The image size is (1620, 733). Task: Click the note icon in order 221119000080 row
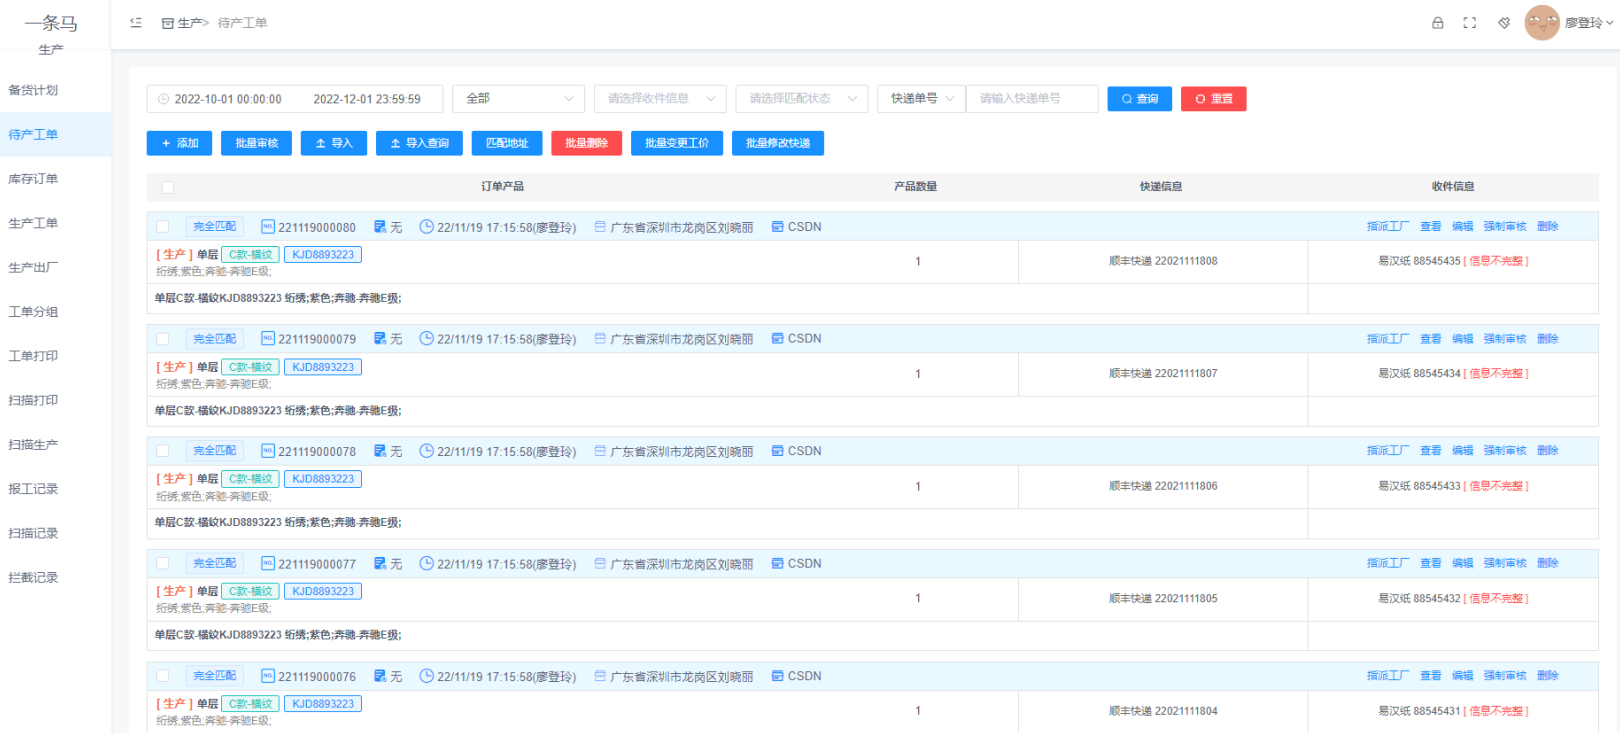(x=380, y=227)
